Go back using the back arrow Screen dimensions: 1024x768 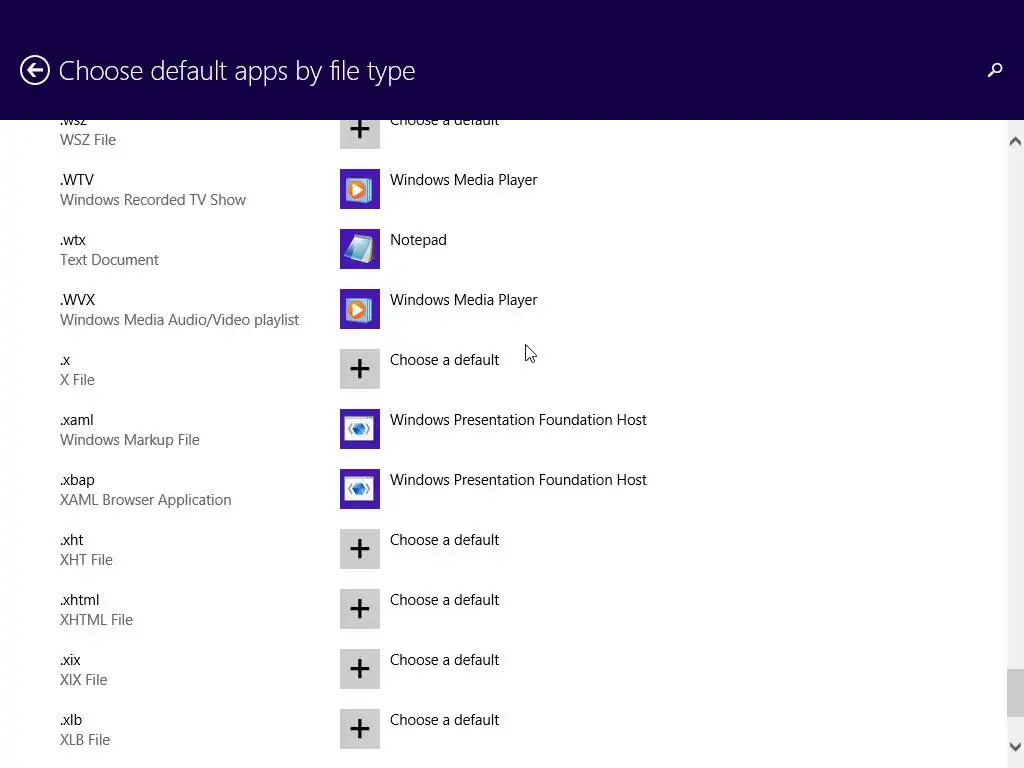pos(35,70)
